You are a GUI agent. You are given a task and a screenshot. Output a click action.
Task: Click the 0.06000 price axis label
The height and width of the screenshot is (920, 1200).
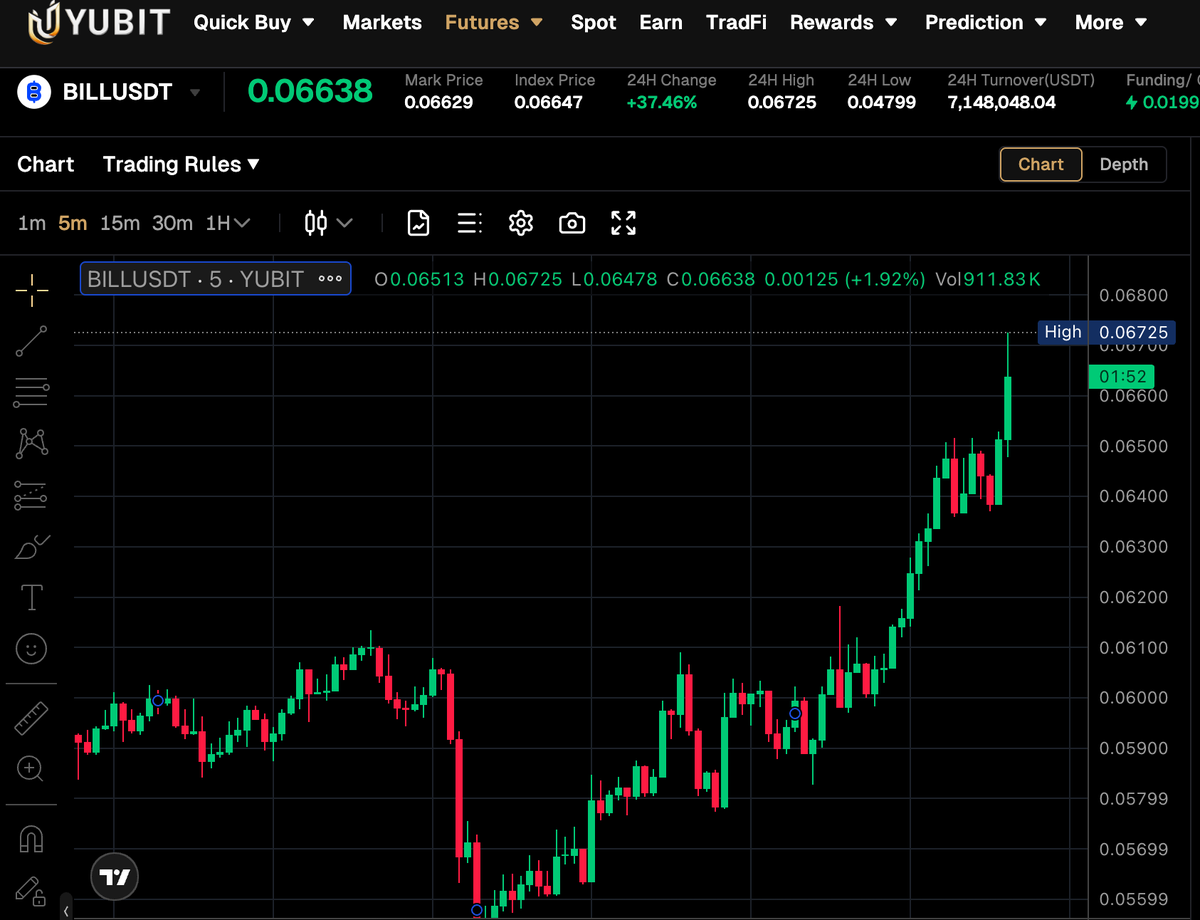tap(1134, 697)
